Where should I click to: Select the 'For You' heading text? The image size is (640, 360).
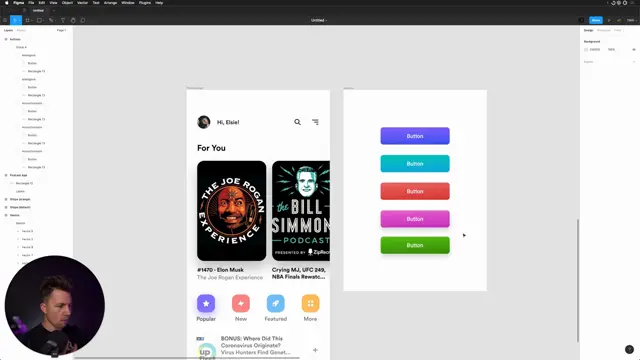(211, 148)
